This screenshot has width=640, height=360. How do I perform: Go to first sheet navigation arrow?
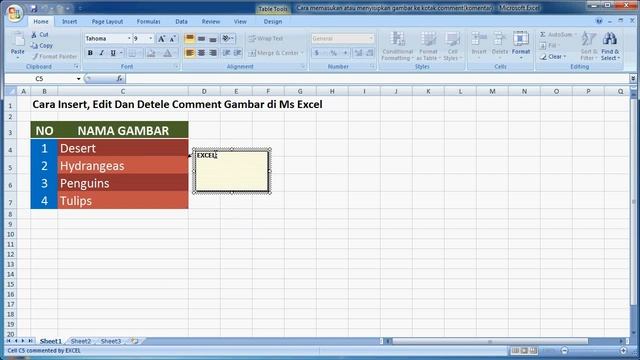[x=8, y=340]
